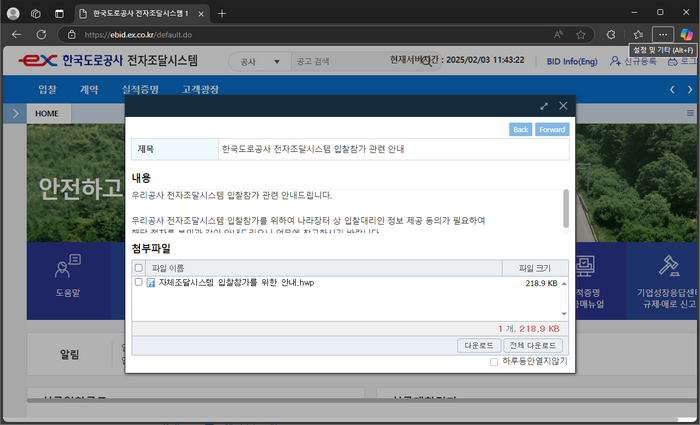This screenshot has height=425, width=700.
Task: Check the 자체조달시스템 hwp file checkbox
Action: (x=138, y=282)
